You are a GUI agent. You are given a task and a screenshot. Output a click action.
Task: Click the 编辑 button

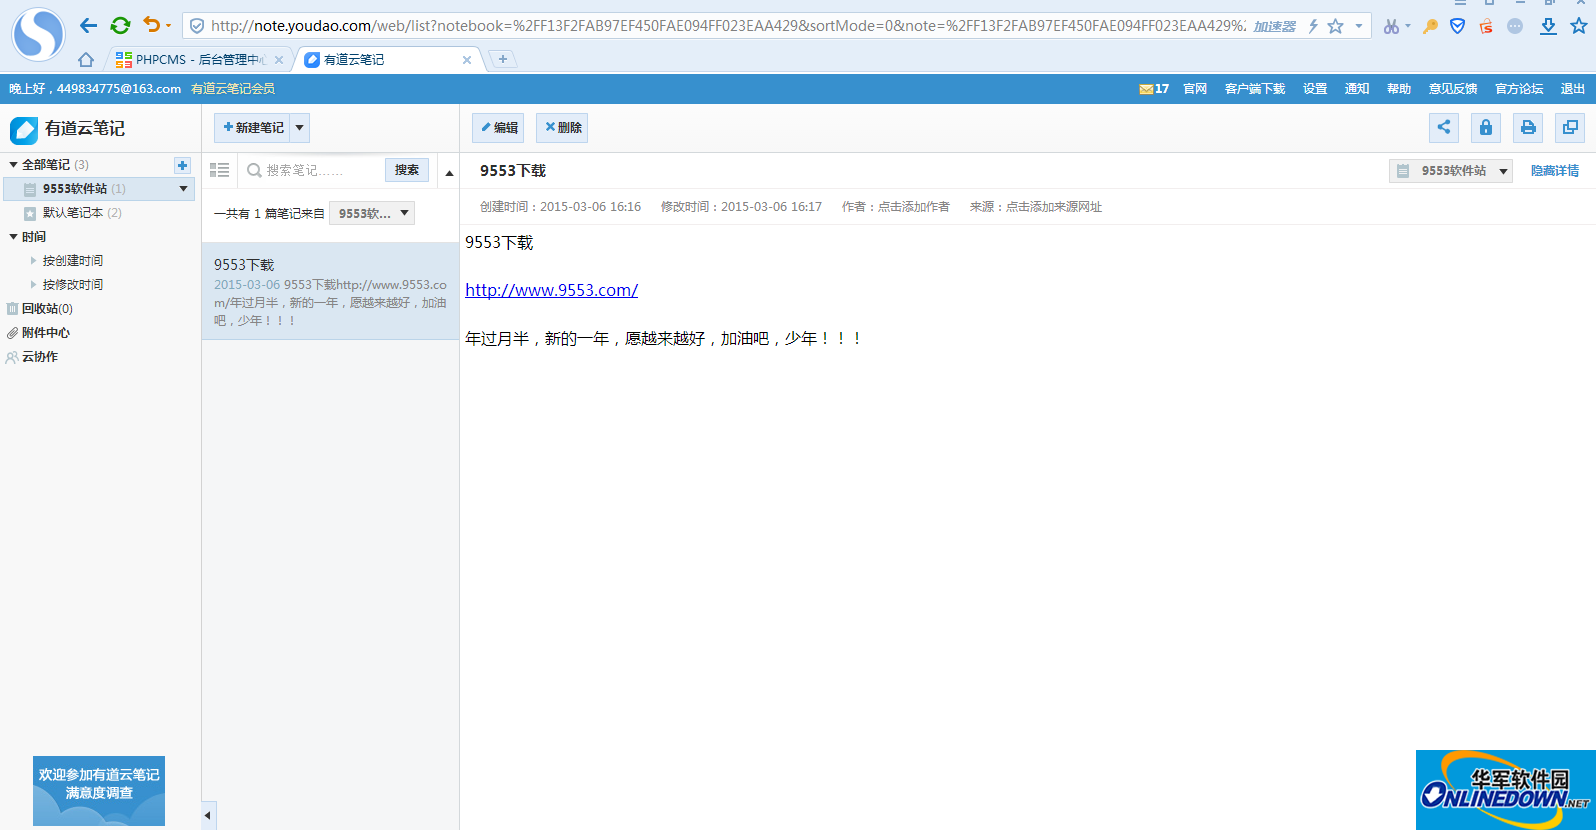[x=499, y=128]
